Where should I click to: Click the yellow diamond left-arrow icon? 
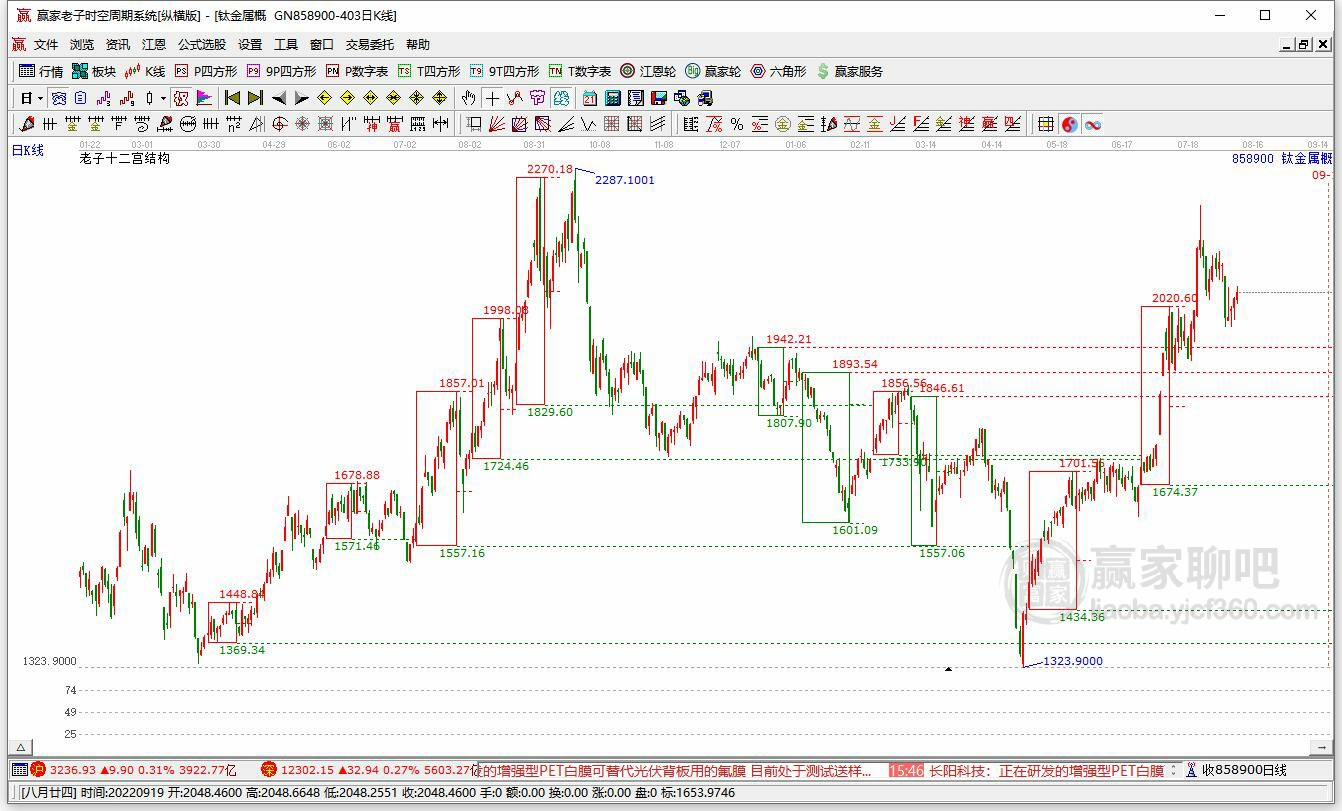pyautogui.click(x=324, y=98)
